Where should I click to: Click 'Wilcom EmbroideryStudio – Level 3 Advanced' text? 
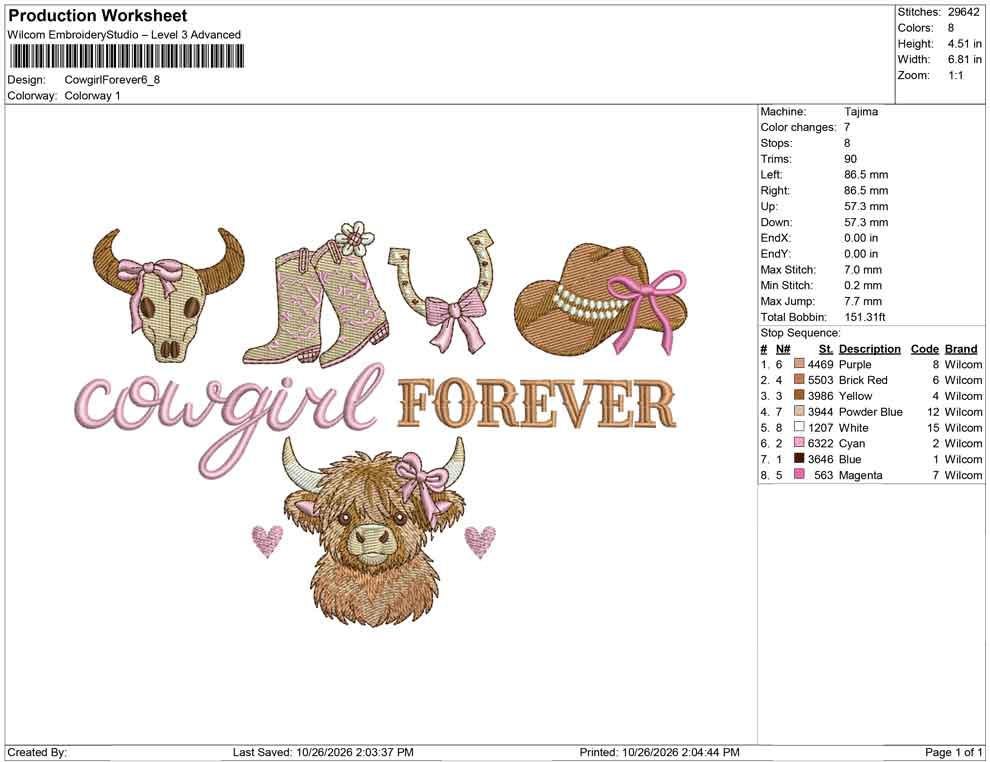coord(124,35)
